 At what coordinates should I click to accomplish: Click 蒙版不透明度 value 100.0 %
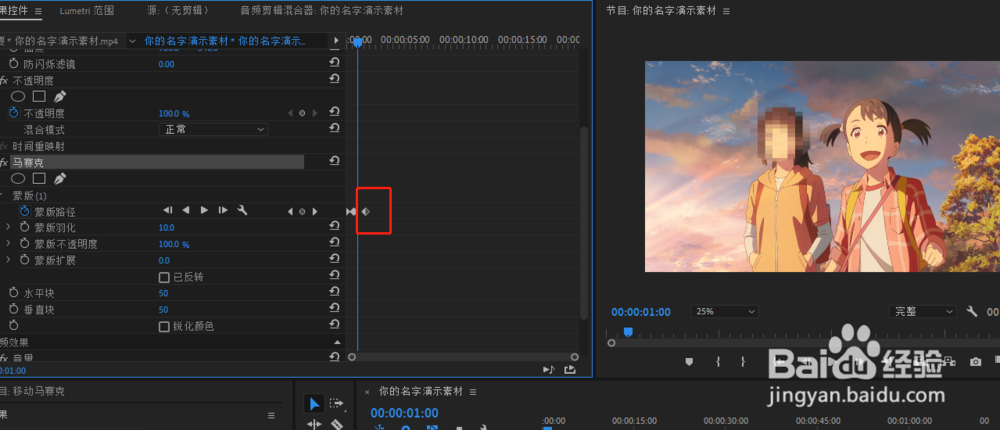[x=174, y=244]
